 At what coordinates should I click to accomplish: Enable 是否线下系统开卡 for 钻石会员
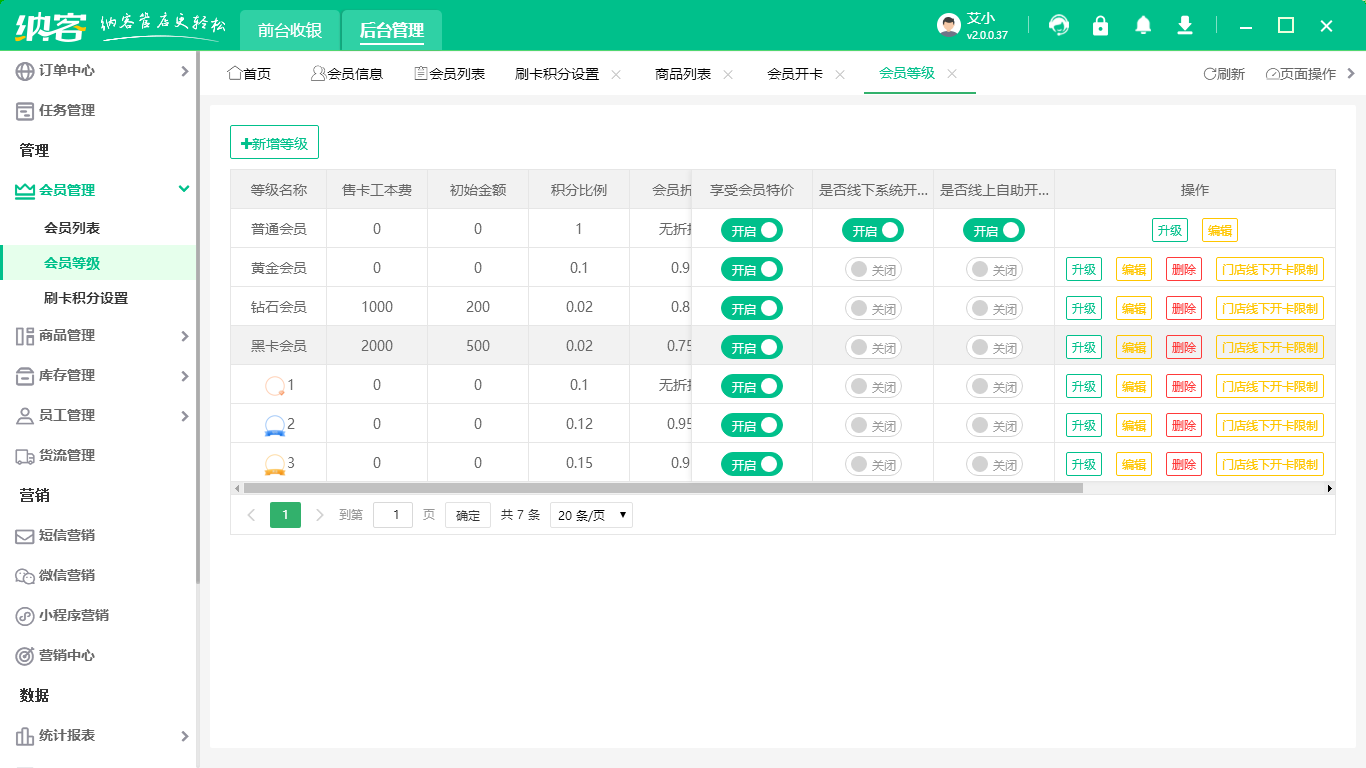[872, 307]
